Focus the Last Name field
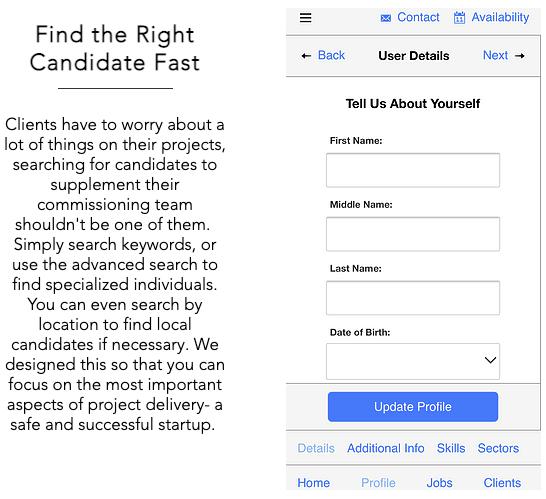Screen dimensions: 546x499 [413, 298]
